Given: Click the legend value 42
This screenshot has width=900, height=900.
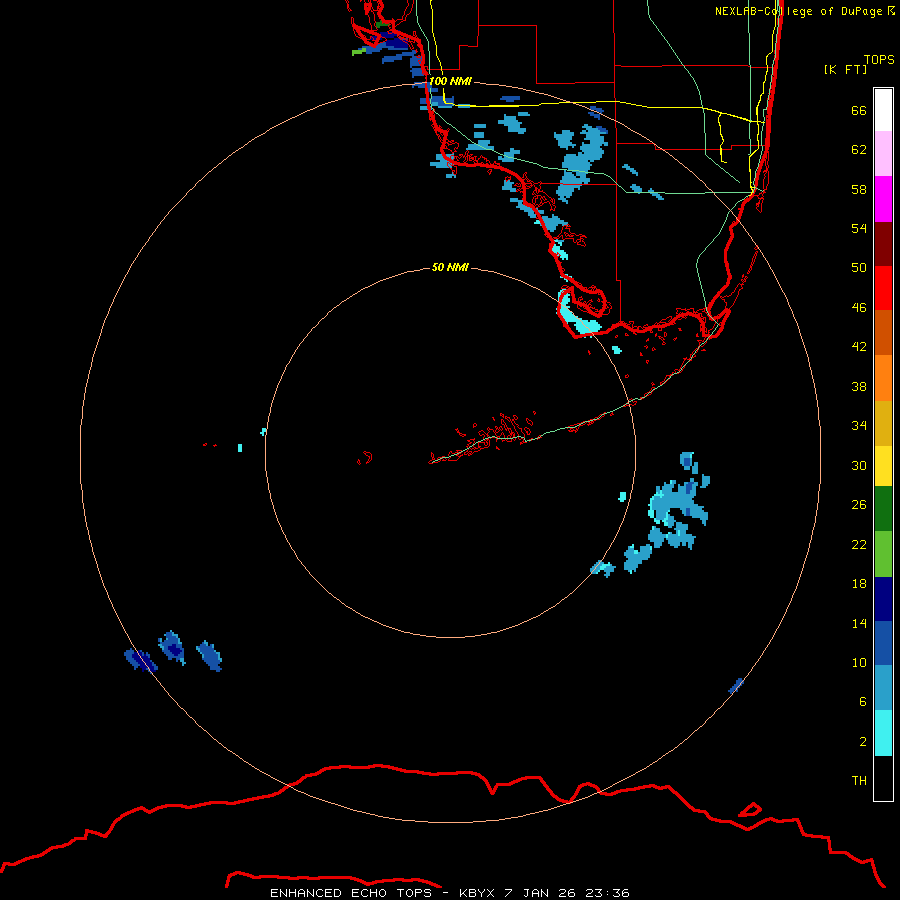Looking at the screenshot, I should pos(859,346).
